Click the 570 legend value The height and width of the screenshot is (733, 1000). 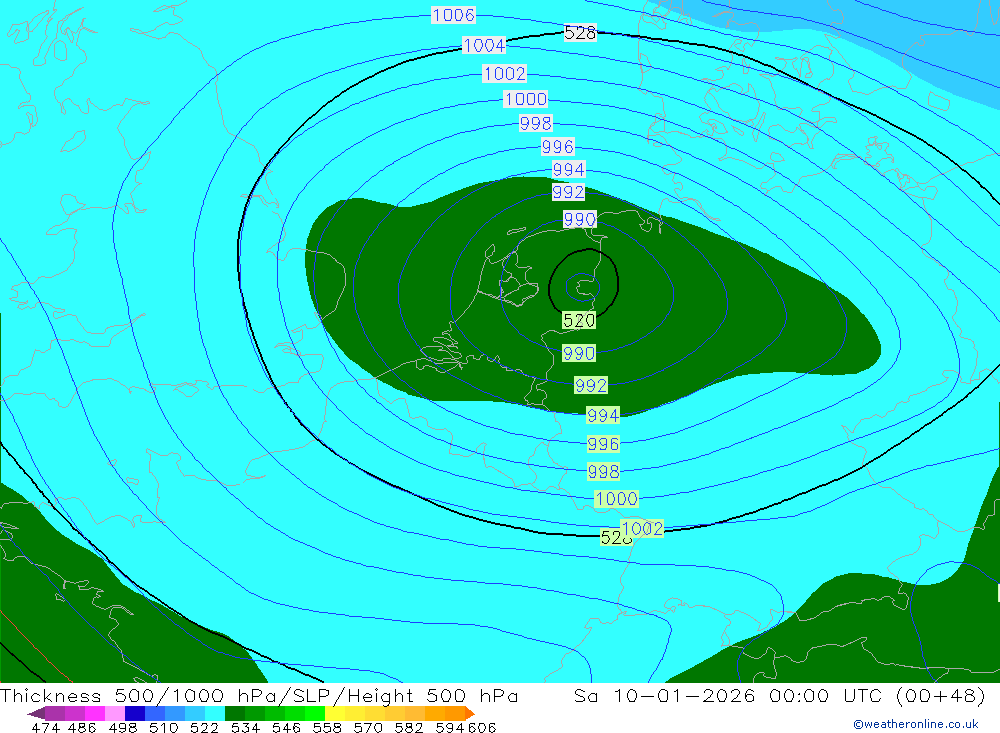point(367,727)
